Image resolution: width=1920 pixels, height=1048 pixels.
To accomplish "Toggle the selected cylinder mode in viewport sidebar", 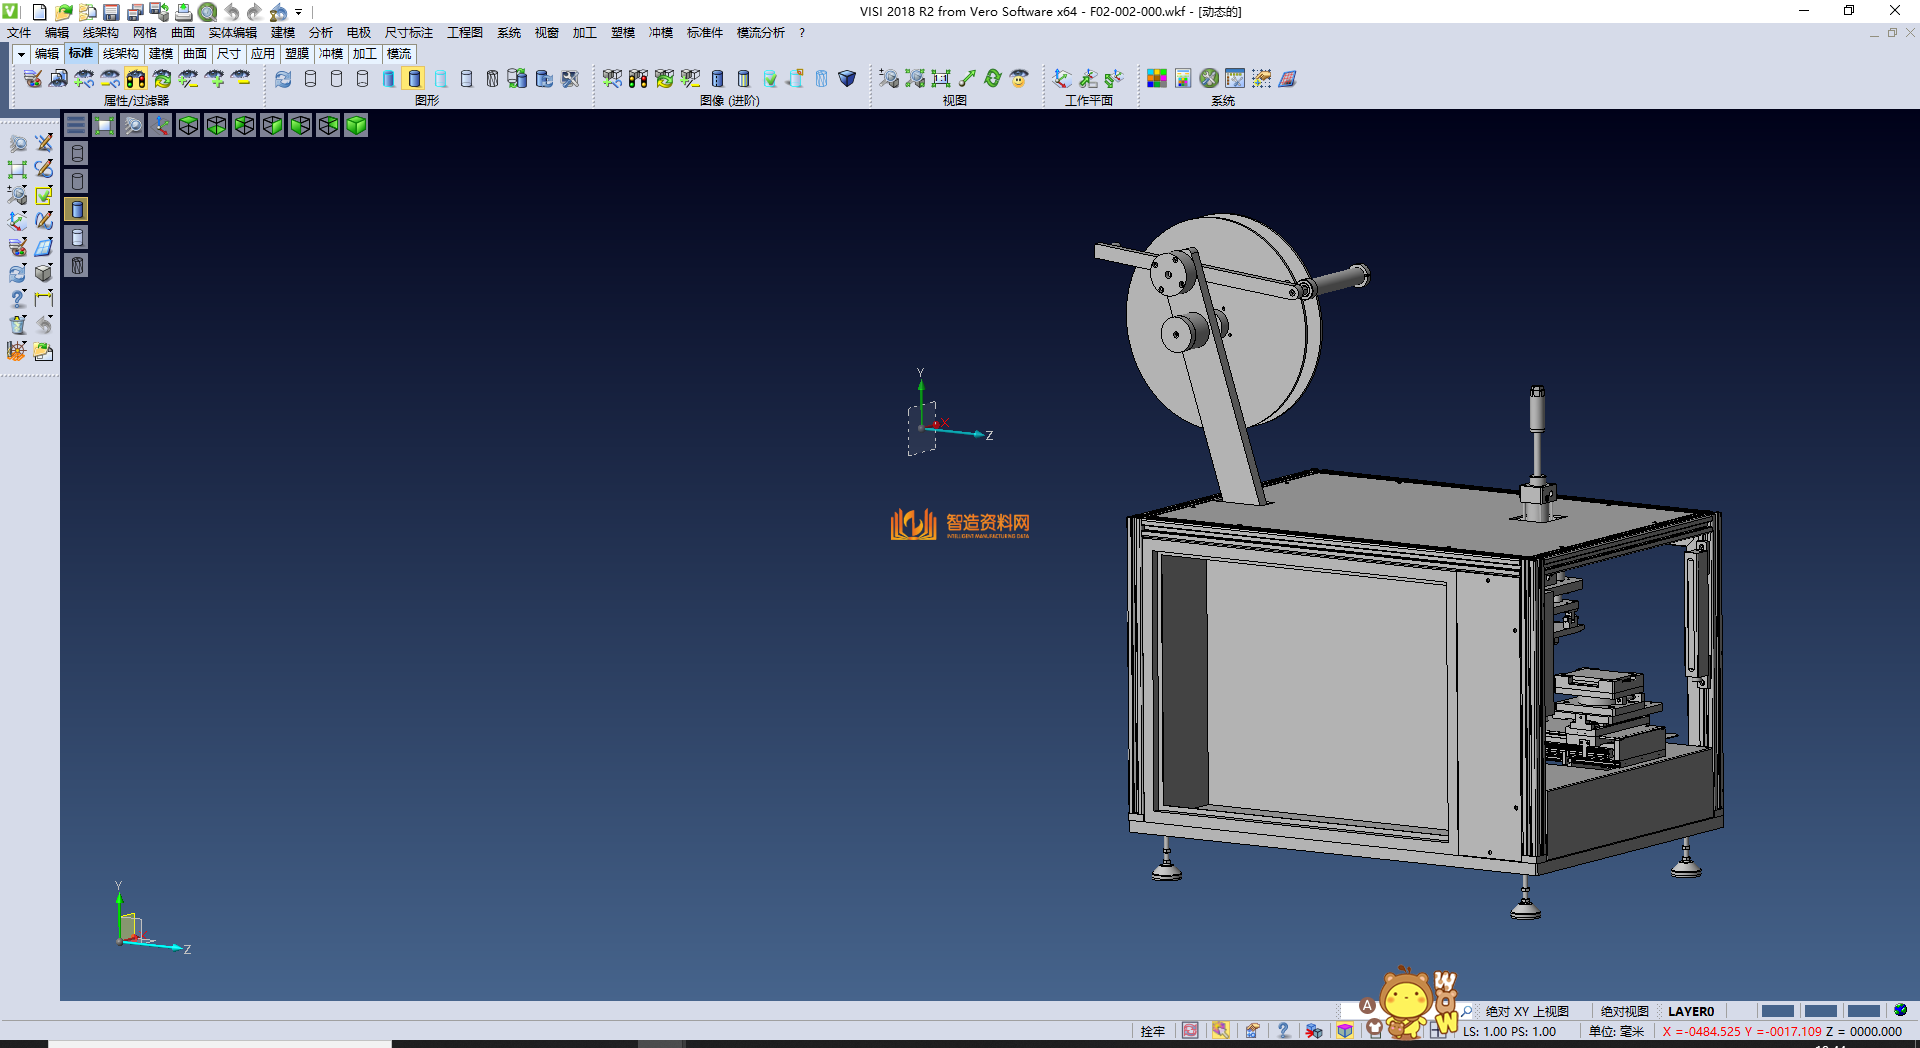I will tap(77, 209).
